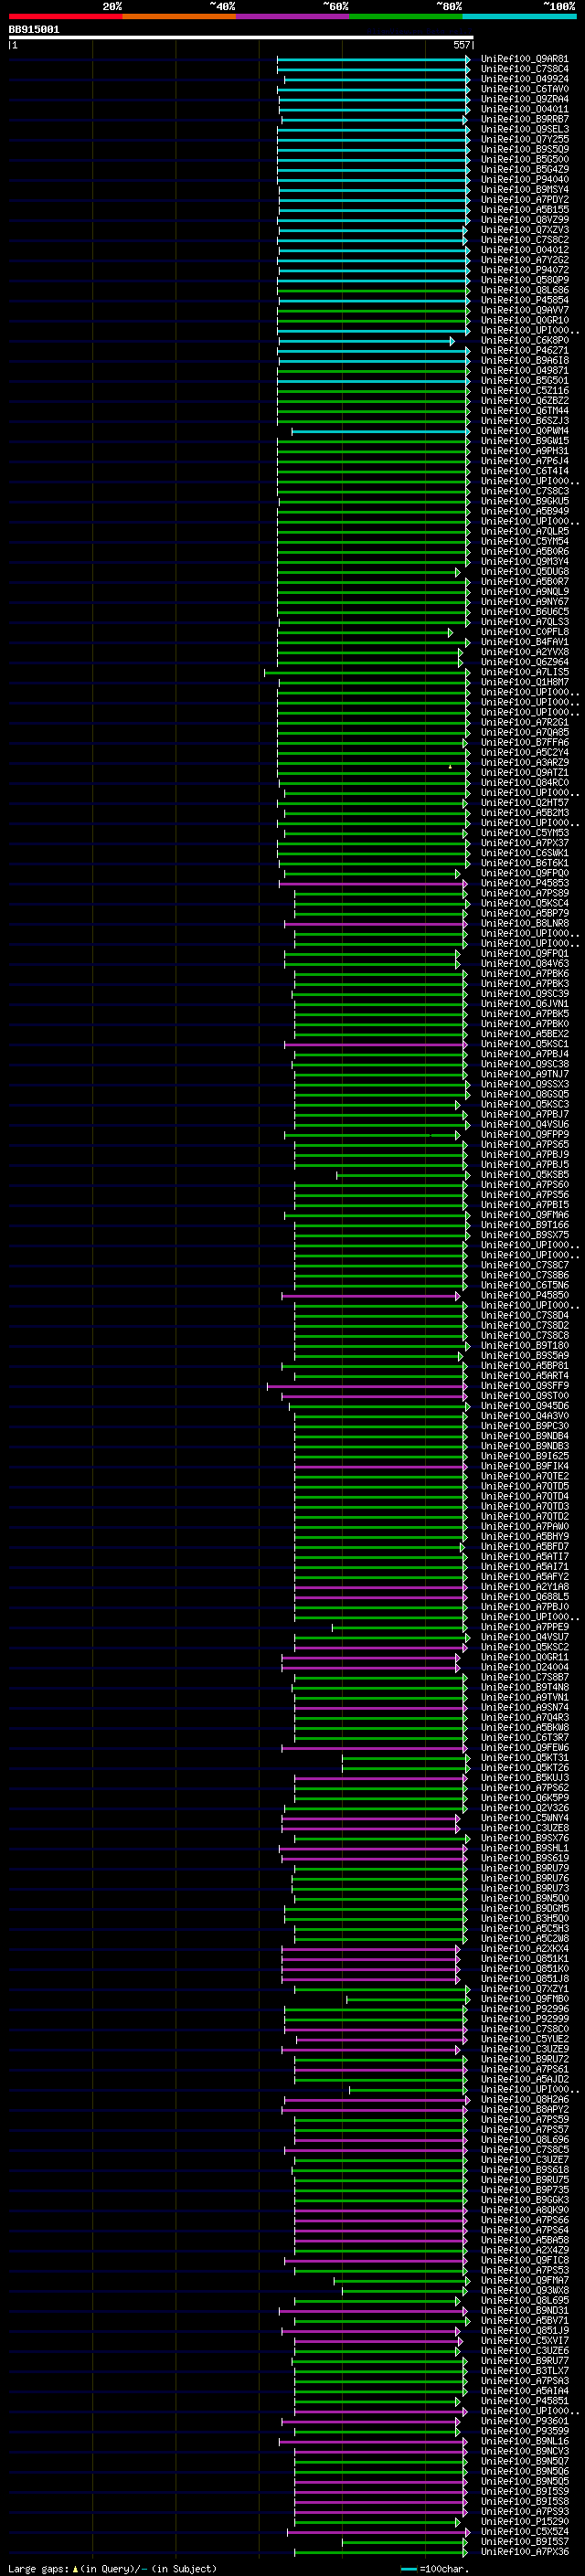Click the purple ~60% identity legend segment
This screenshot has width=585, height=2576.
click(292, 16)
